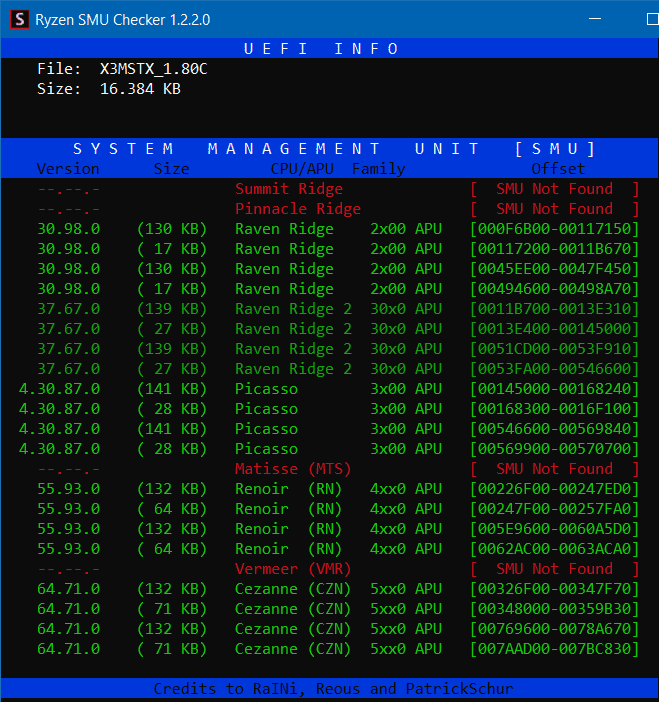
Task: Click the window title 'Ryzen SMU Checker 1.2.2.0'
Action: click(123, 20)
